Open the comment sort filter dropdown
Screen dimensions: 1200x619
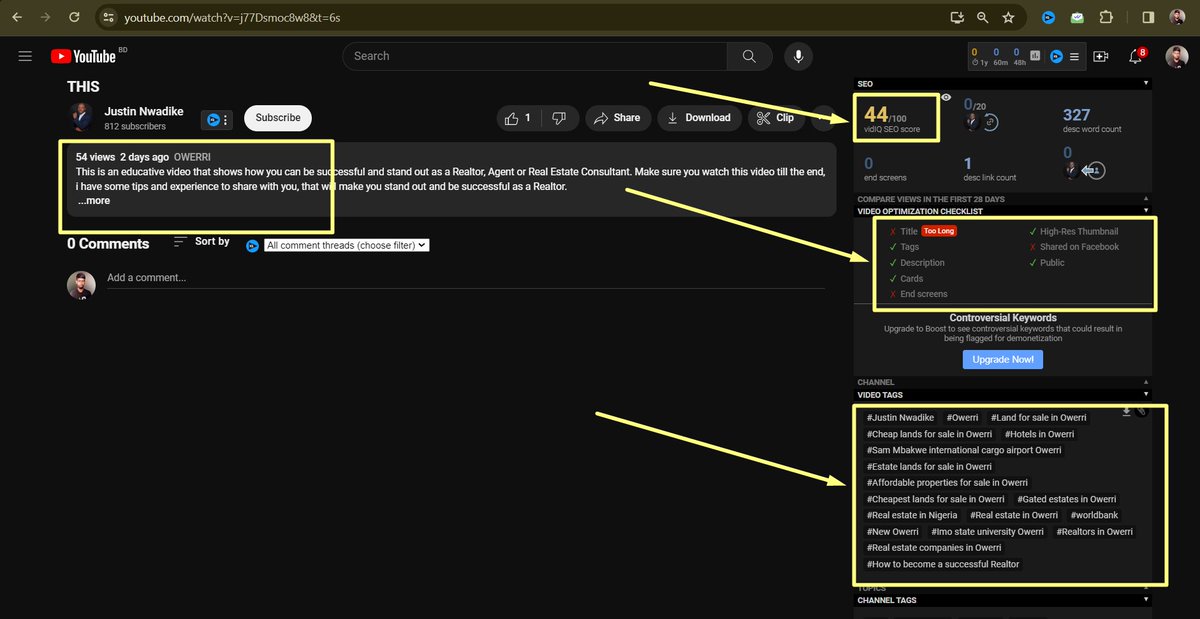[x=346, y=244]
